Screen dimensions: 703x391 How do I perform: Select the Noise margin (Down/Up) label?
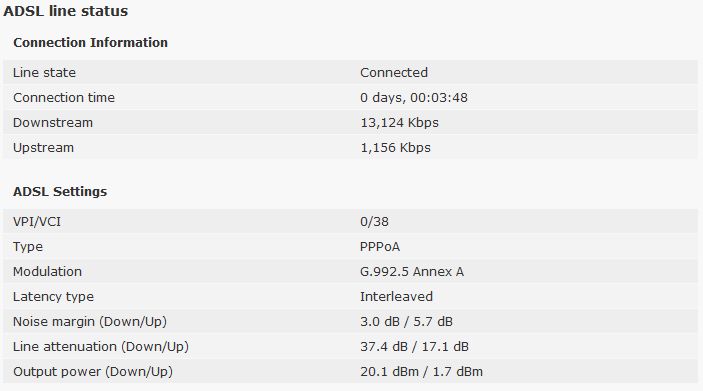pyautogui.click(x=90, y=321)
